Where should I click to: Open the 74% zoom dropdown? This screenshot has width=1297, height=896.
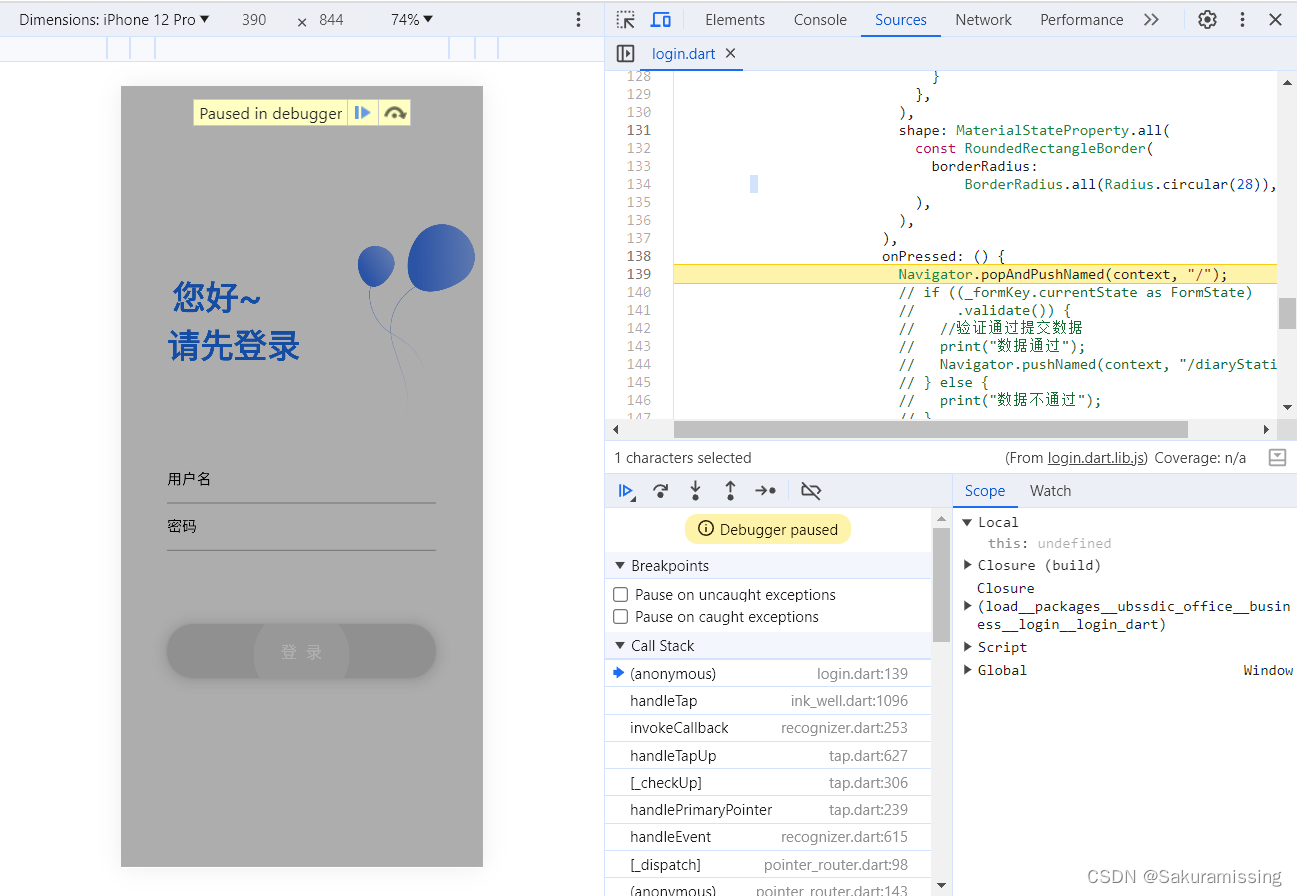click(410, 18)
